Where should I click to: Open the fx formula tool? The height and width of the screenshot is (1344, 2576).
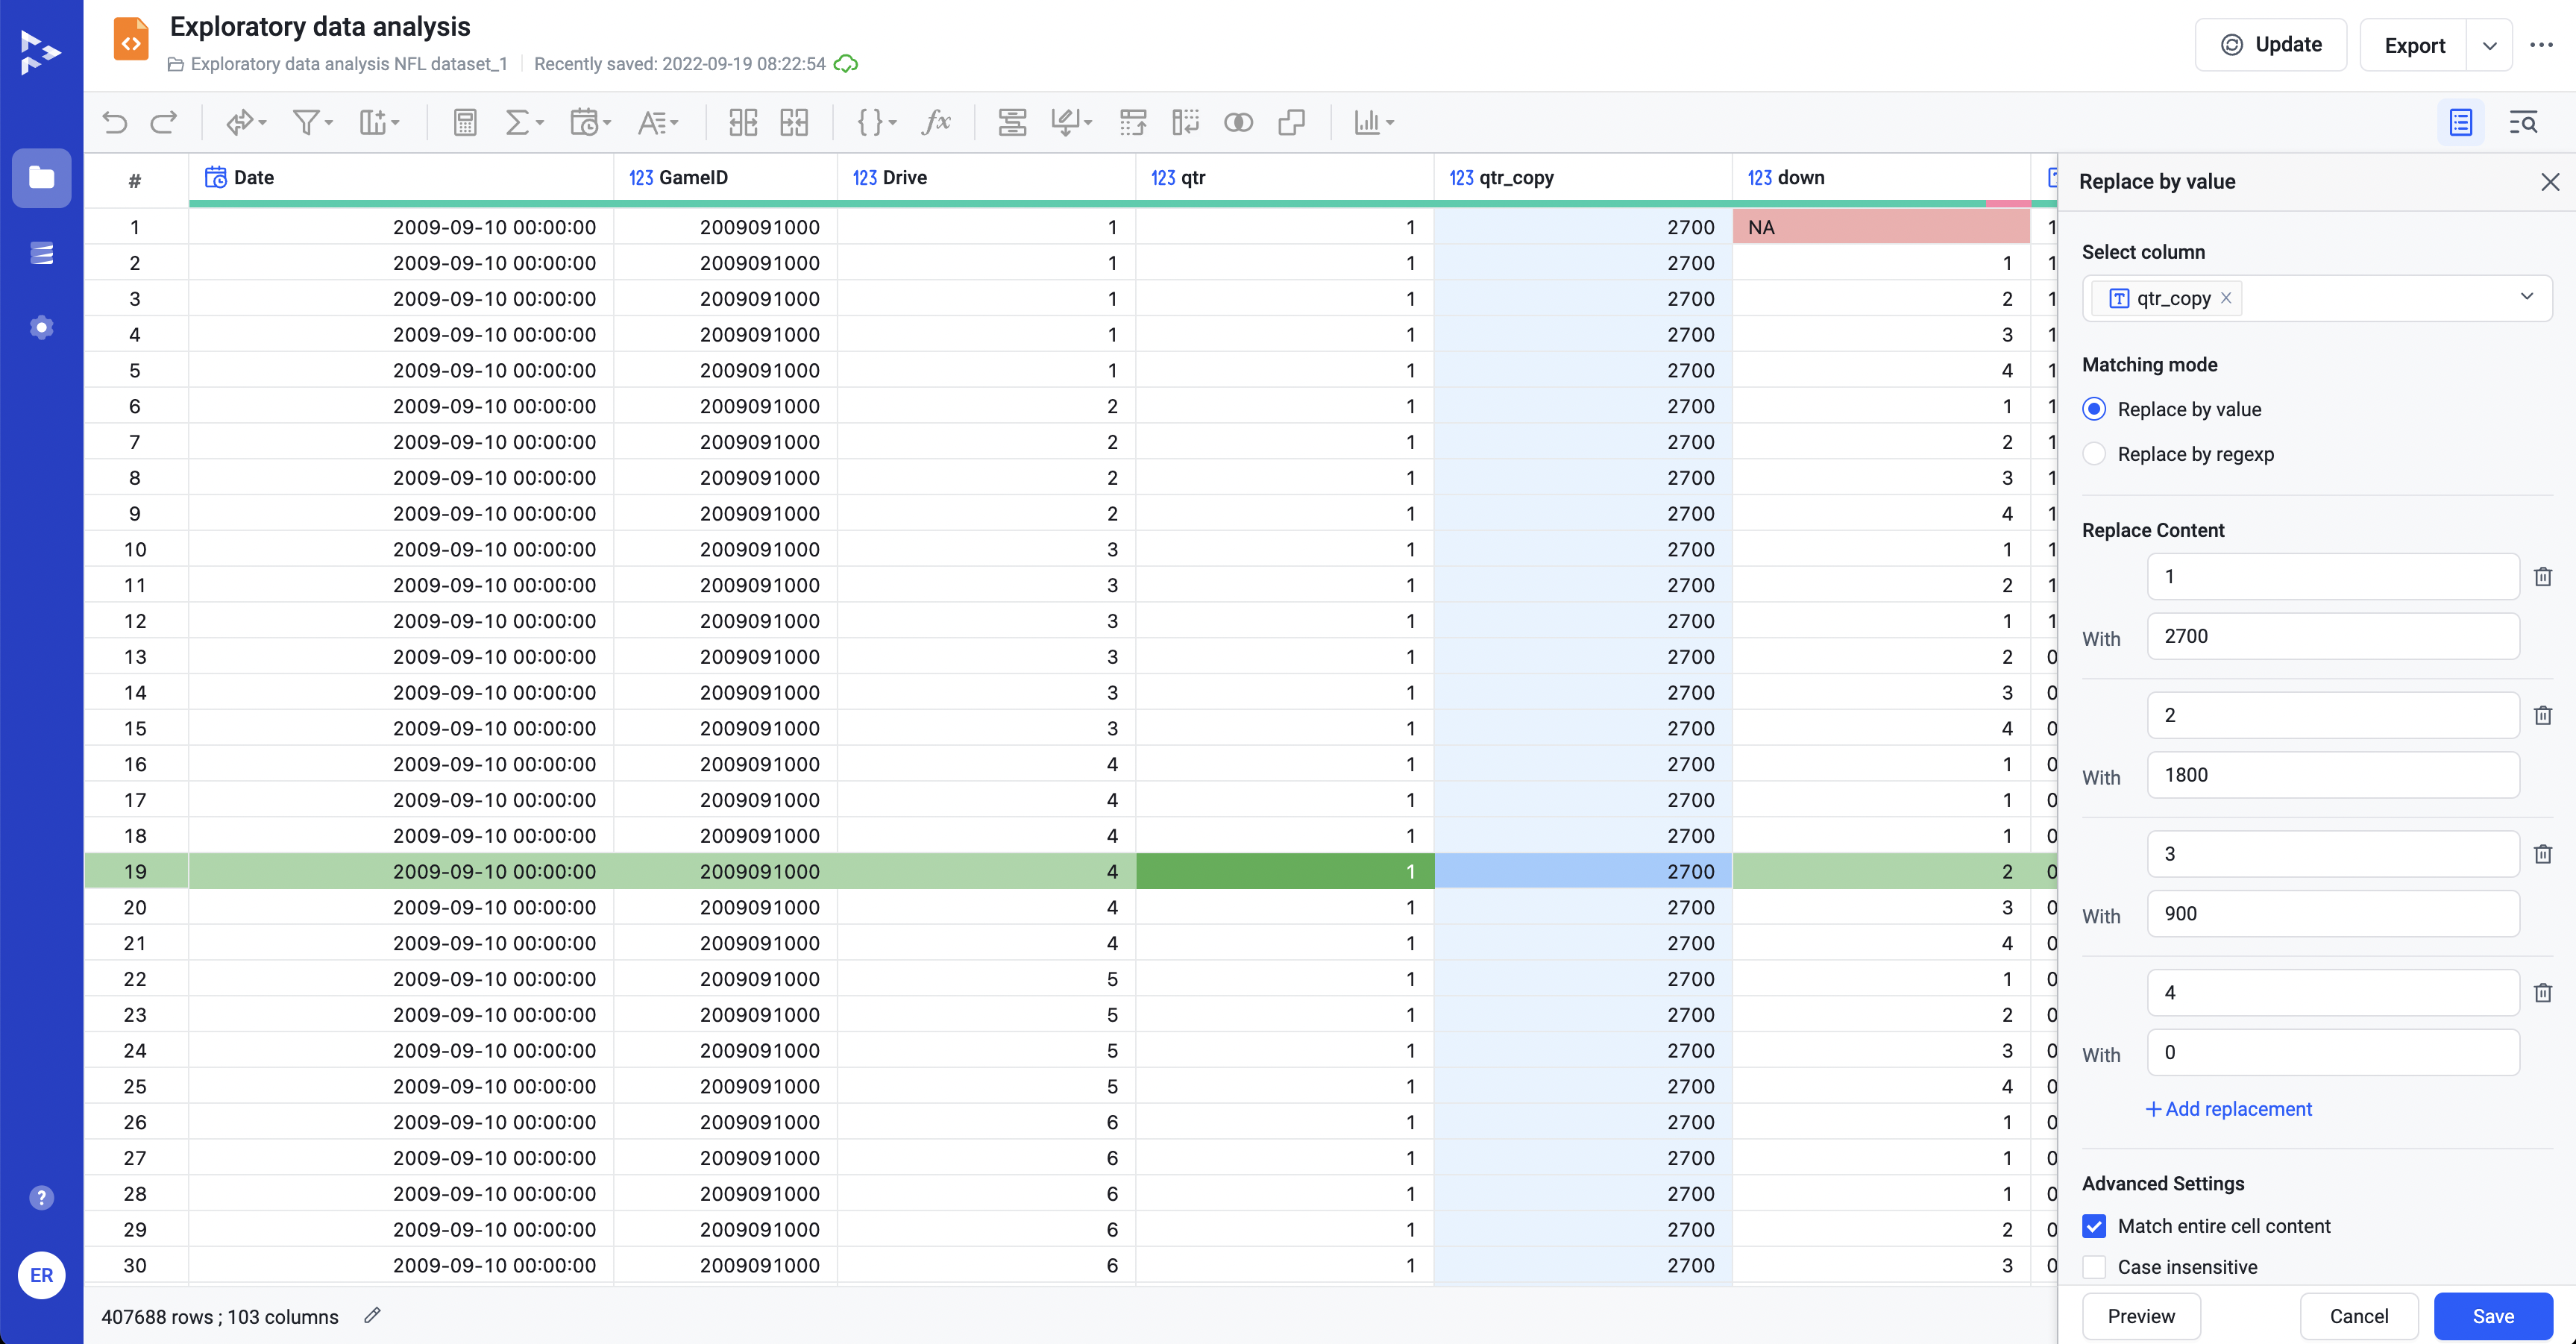(x=937, y=123)
